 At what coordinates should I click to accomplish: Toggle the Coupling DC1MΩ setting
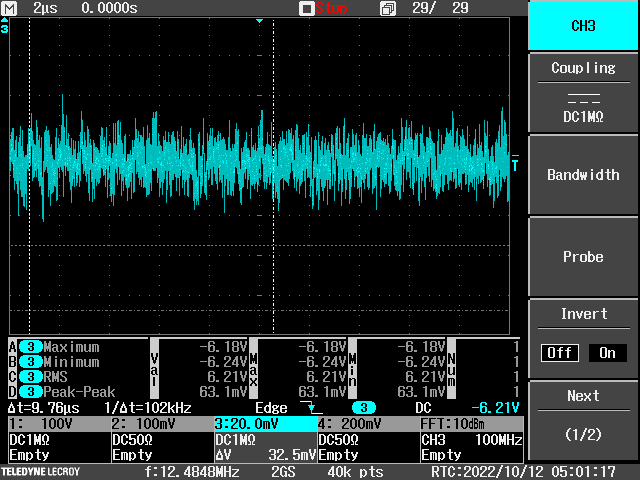[583, 93]
